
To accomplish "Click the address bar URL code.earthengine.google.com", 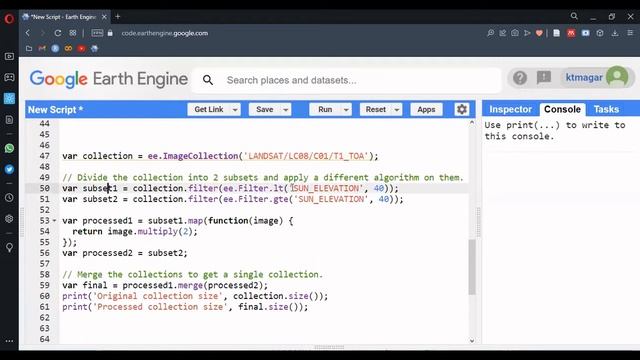I will tap(164, 33).
